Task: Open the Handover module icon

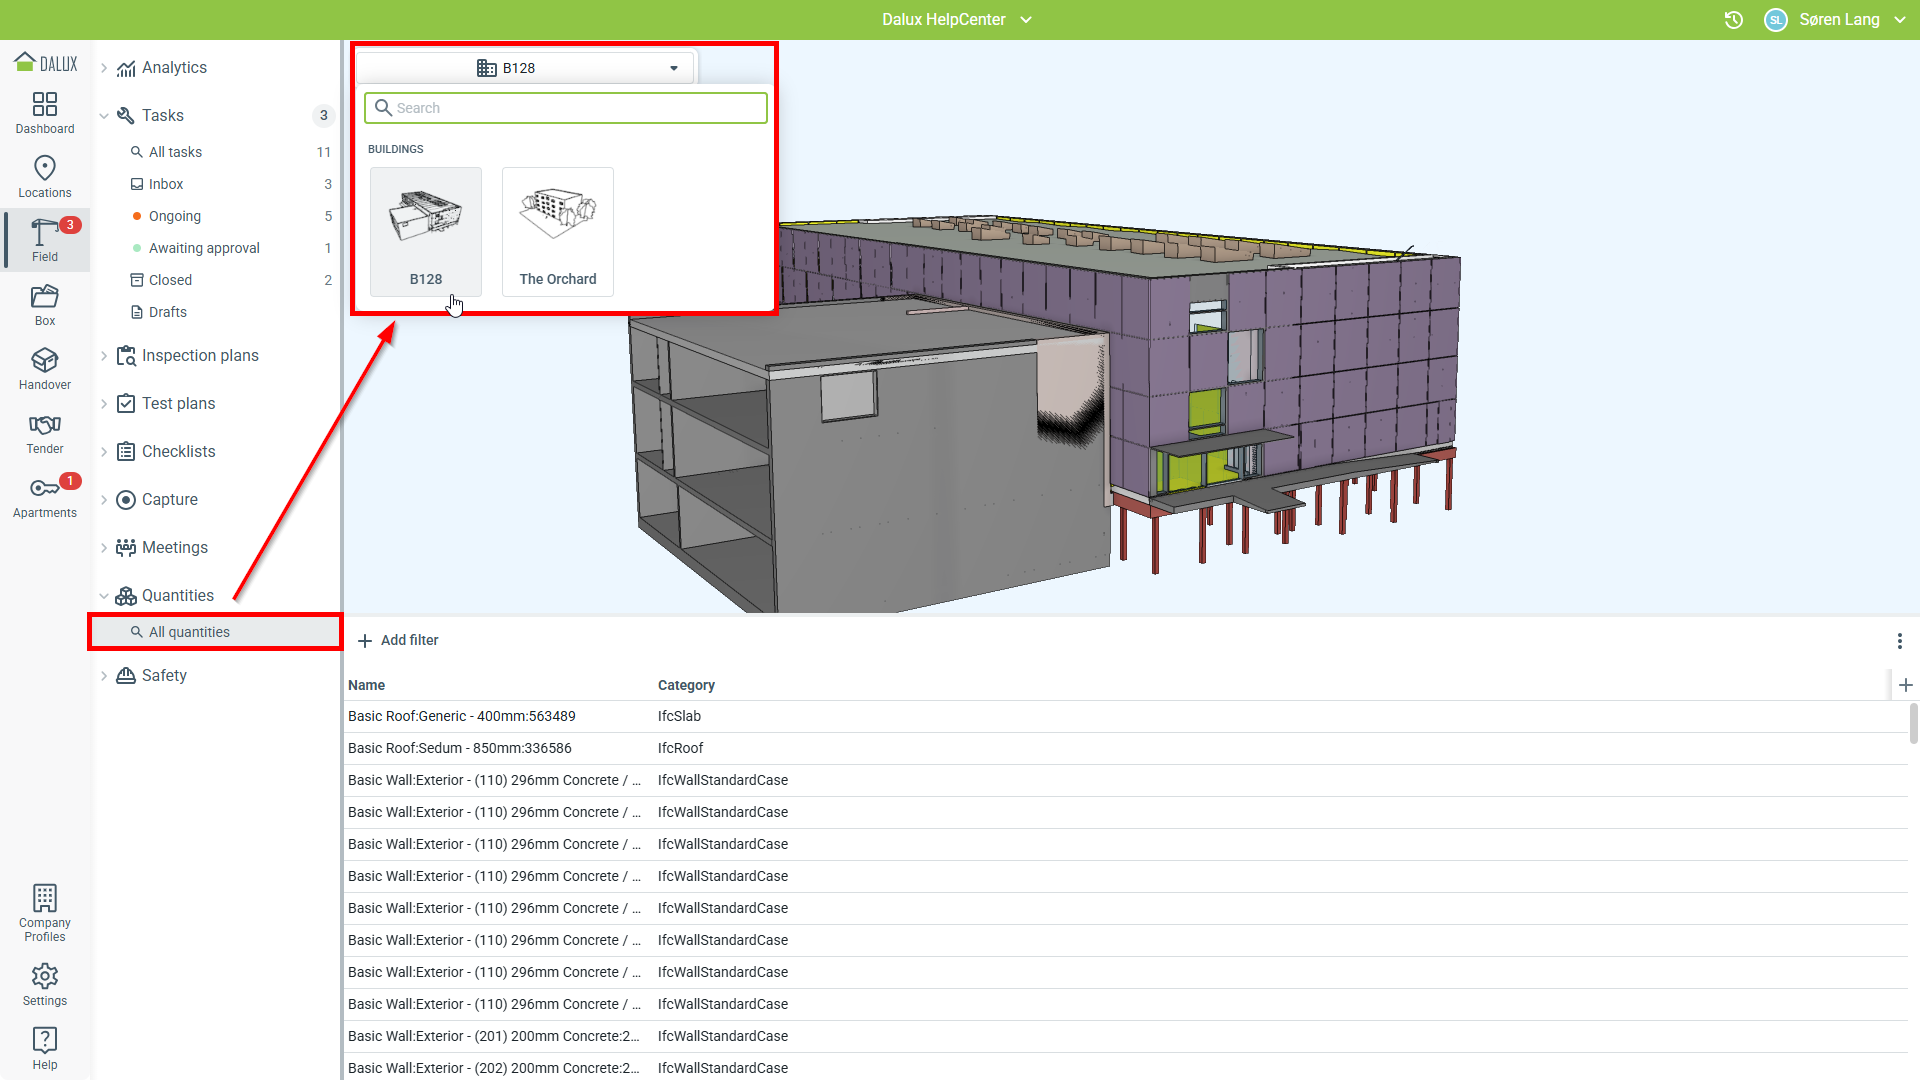Action: tap(45, 368)
